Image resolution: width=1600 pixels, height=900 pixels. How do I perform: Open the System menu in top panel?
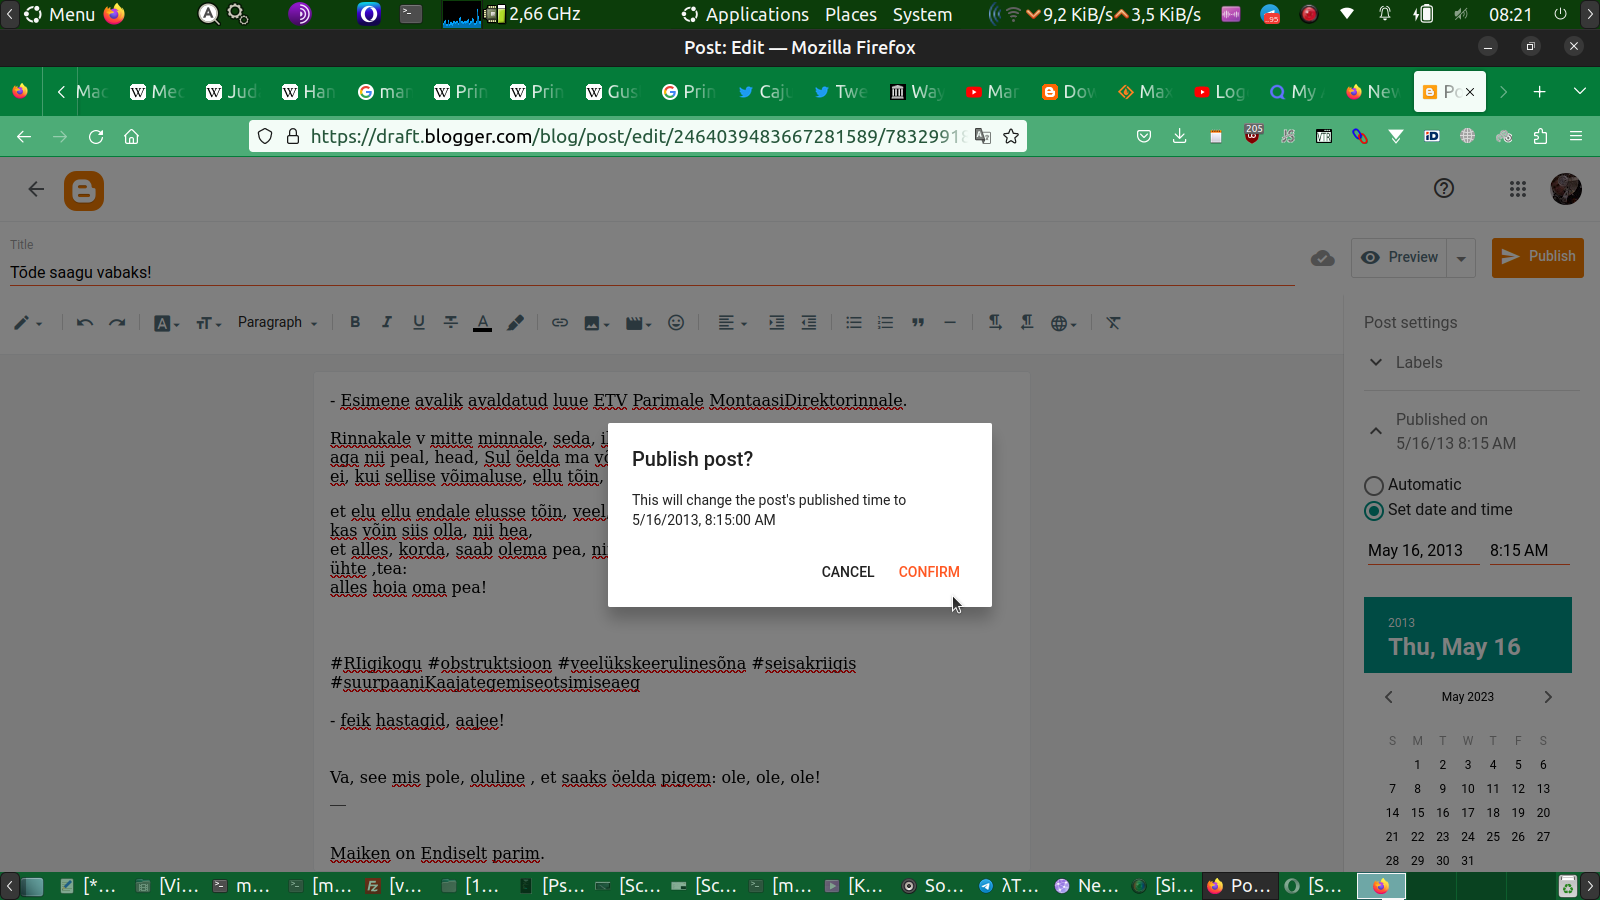tap(922, 15)
